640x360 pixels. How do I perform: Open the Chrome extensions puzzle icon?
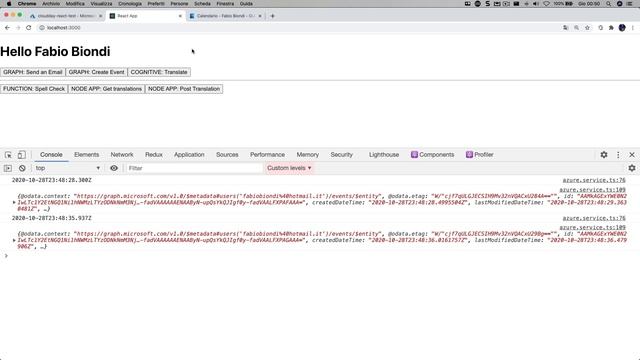coord(611,28)
